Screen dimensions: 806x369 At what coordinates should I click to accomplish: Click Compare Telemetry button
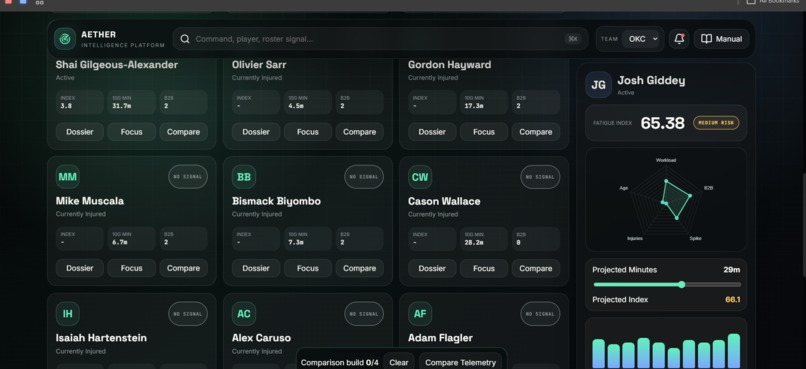tap(461, 362)
